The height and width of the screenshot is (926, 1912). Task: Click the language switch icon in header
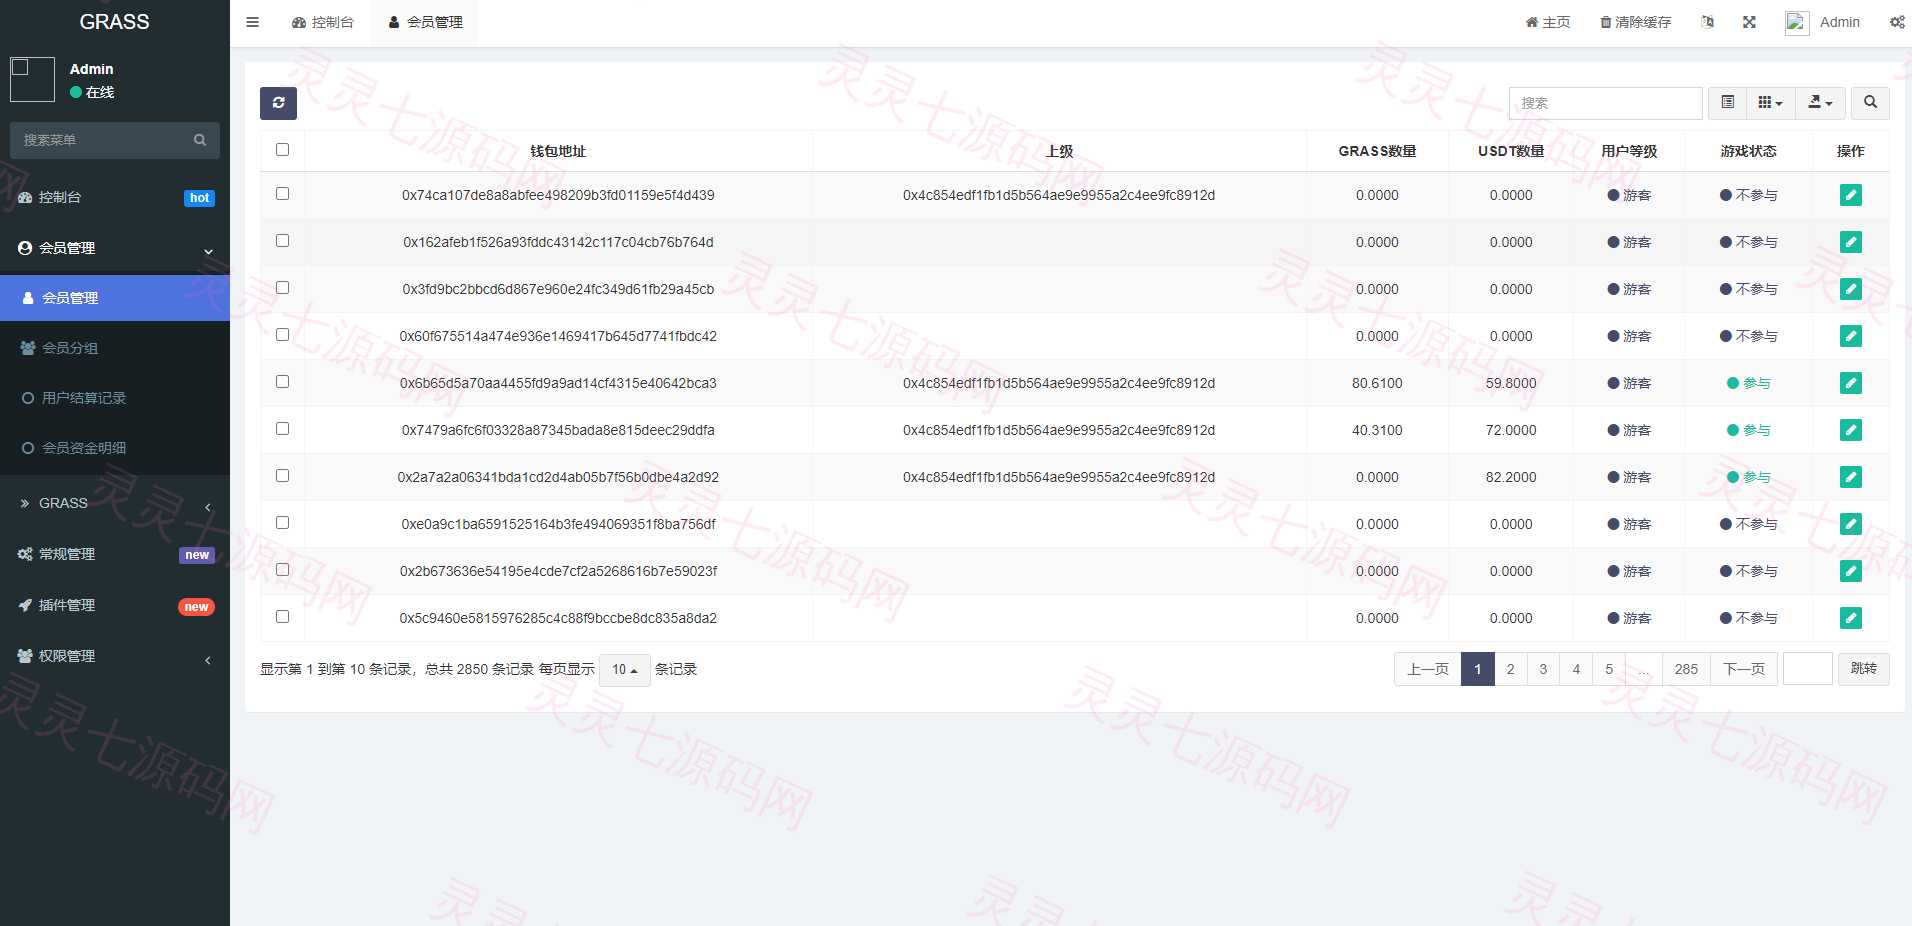click(1707, 22)
